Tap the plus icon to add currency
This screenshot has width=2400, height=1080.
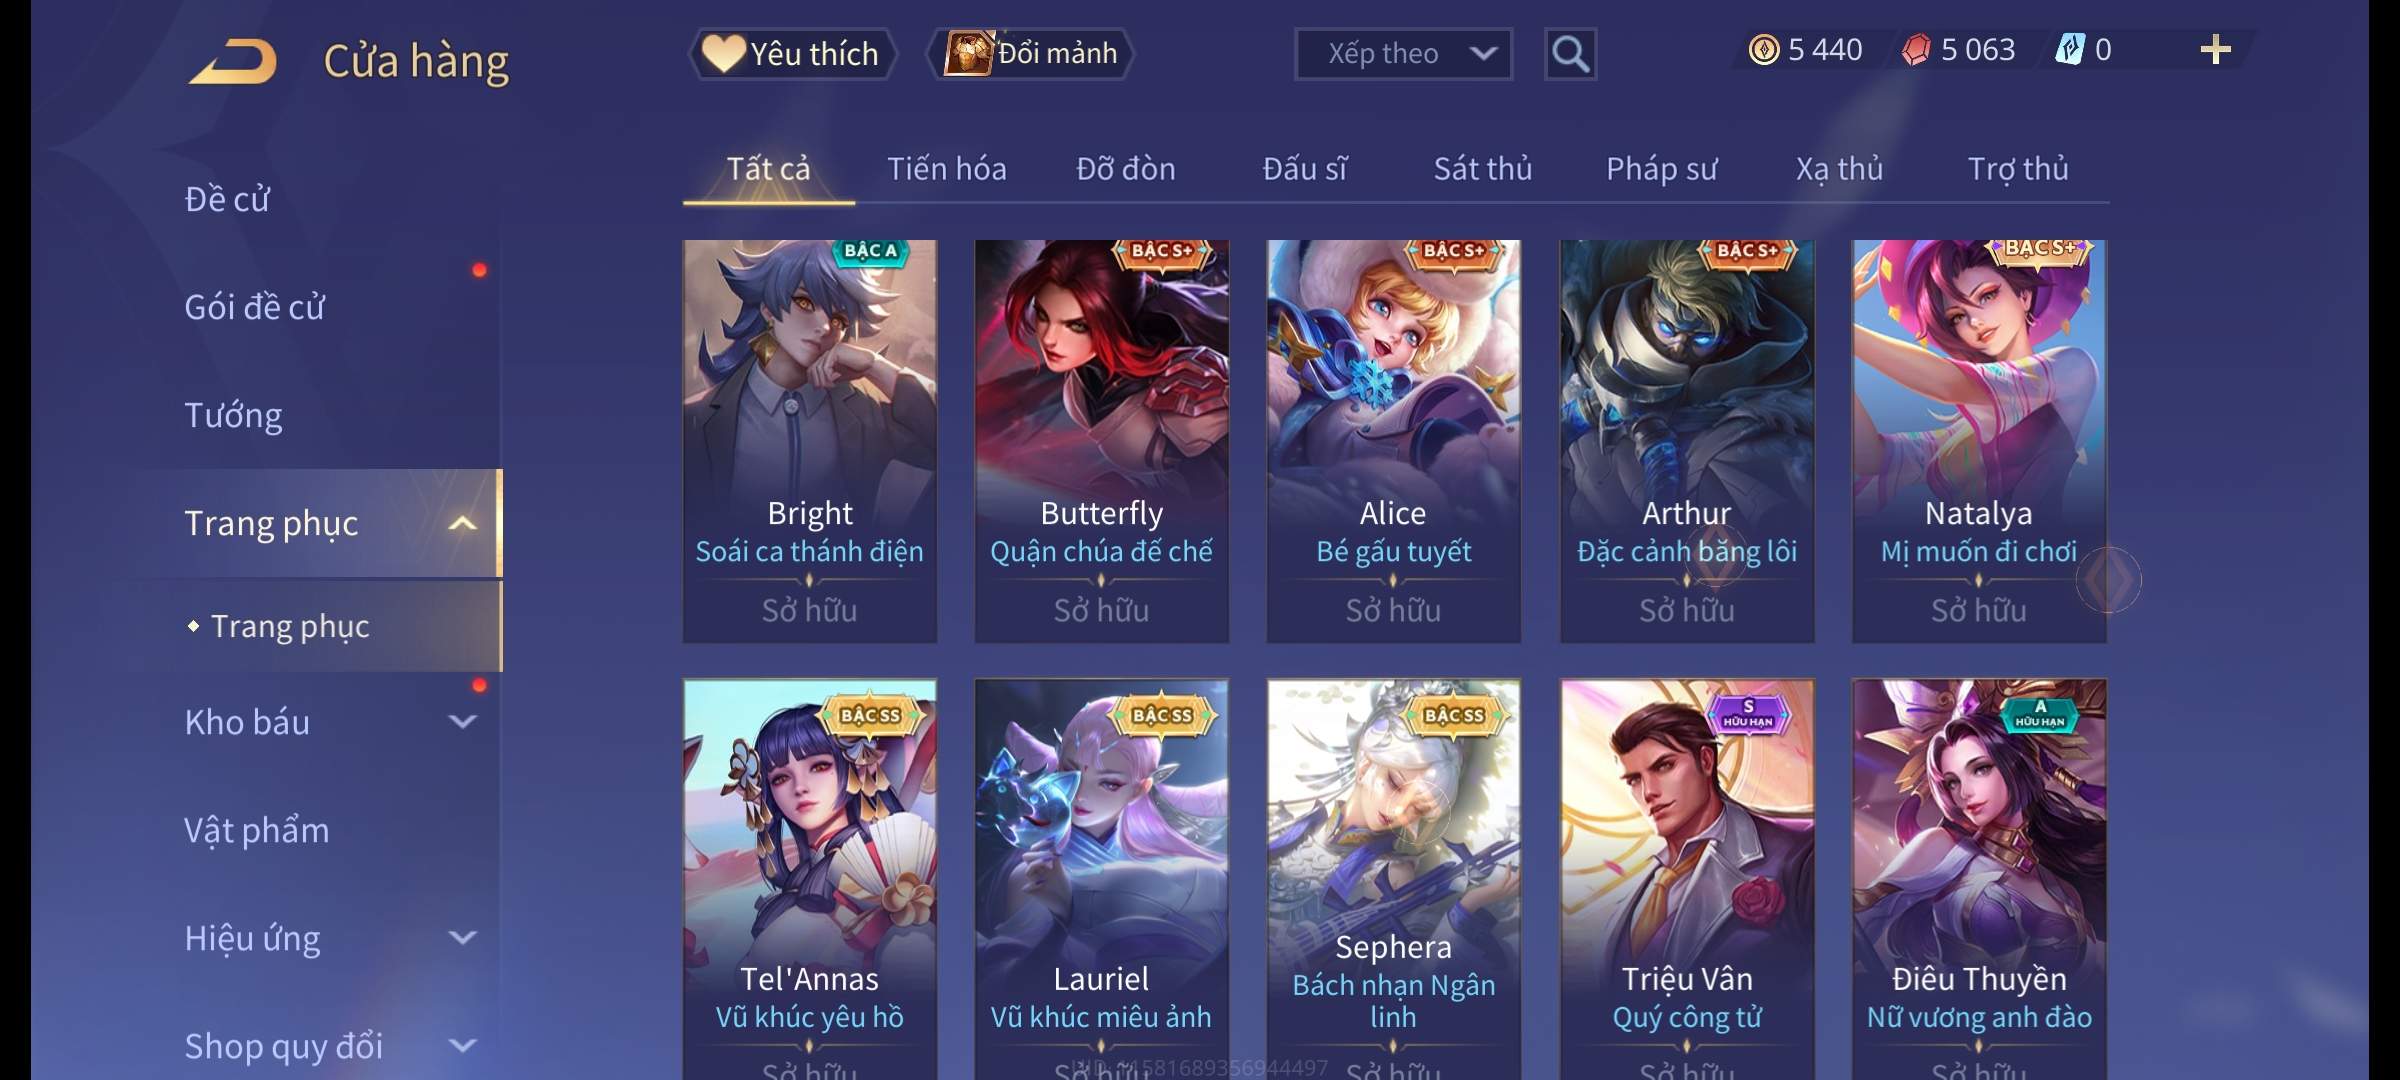tap(2215, 50)
